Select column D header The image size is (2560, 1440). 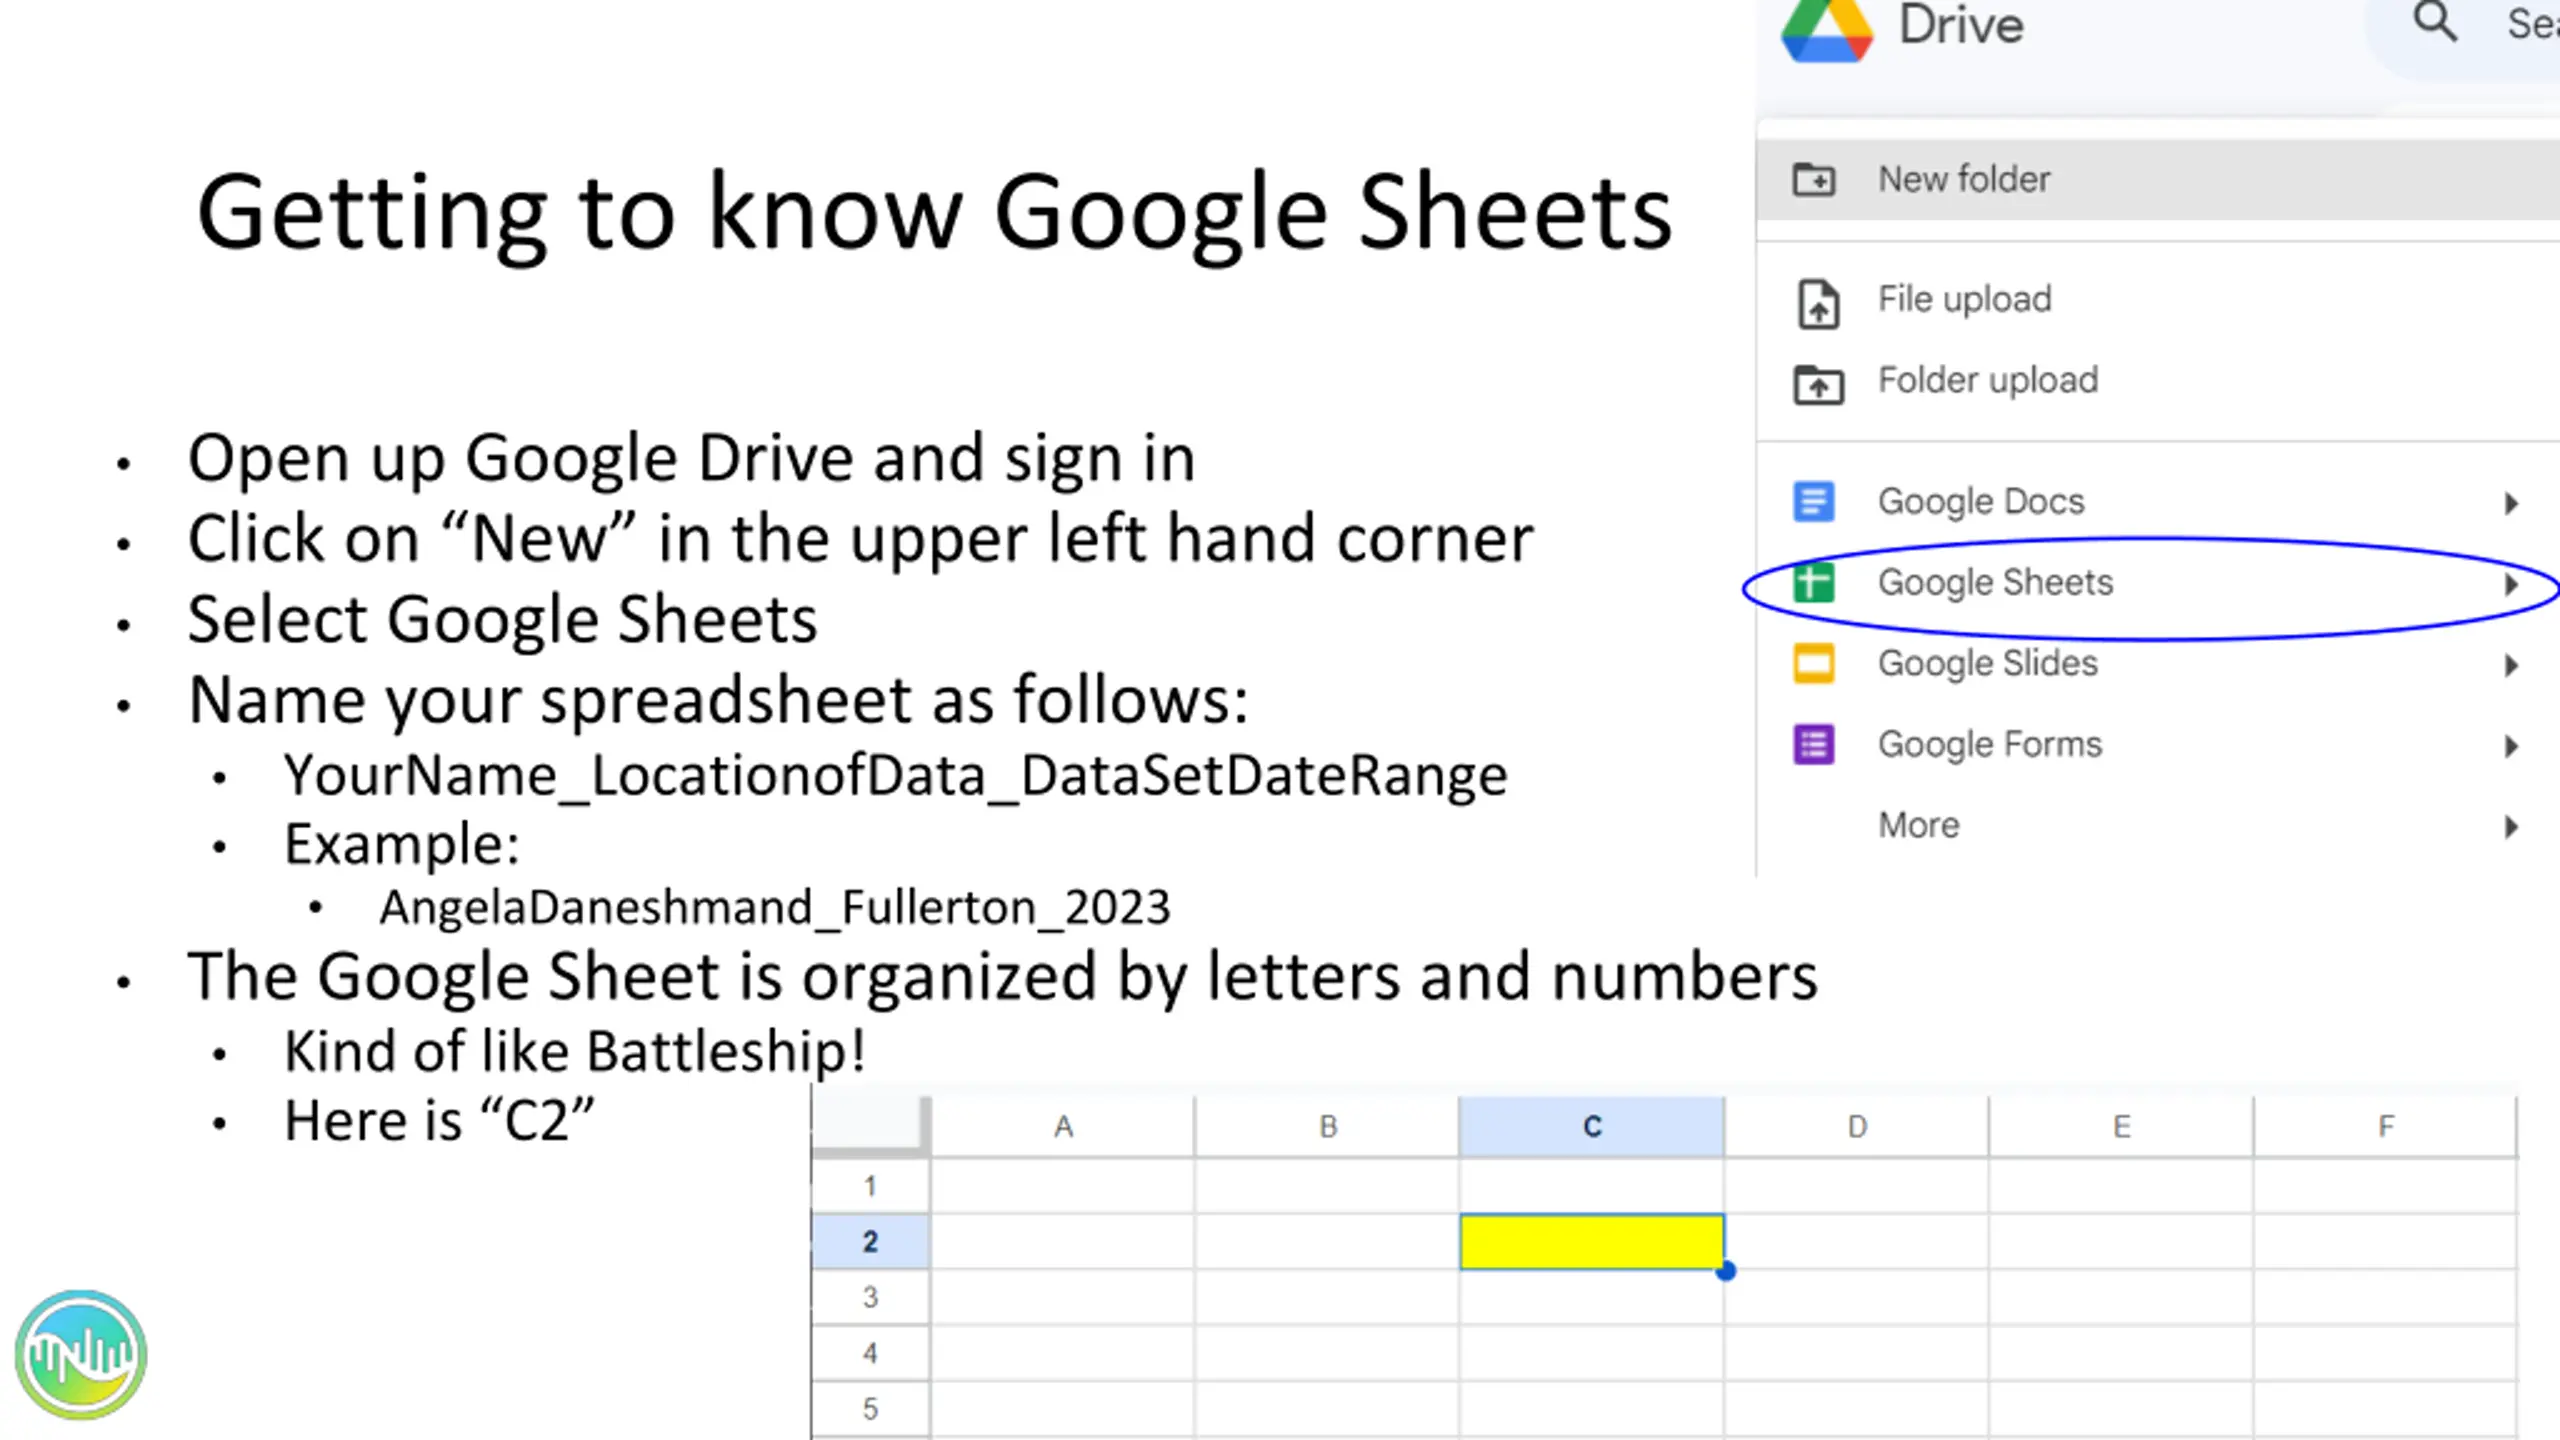click(1857, 1127)
